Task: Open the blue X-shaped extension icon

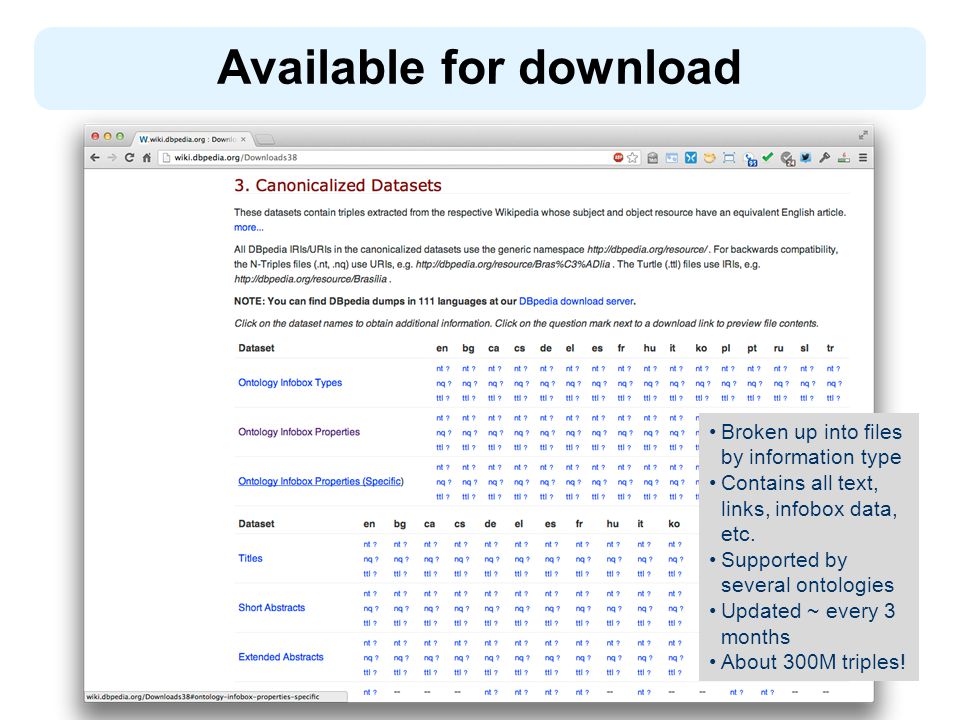Action: pos(691,158)
